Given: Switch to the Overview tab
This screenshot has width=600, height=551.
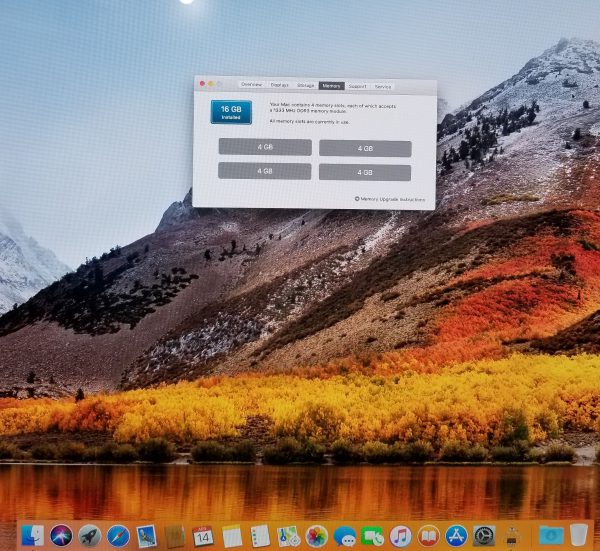Looking at the screenshot, I should pyautogui.click(x=251, y=85).
